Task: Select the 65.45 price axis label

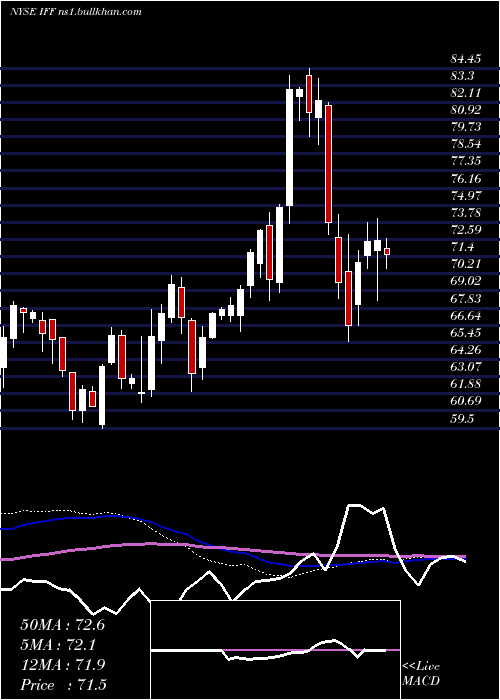Action: (466, 332)
